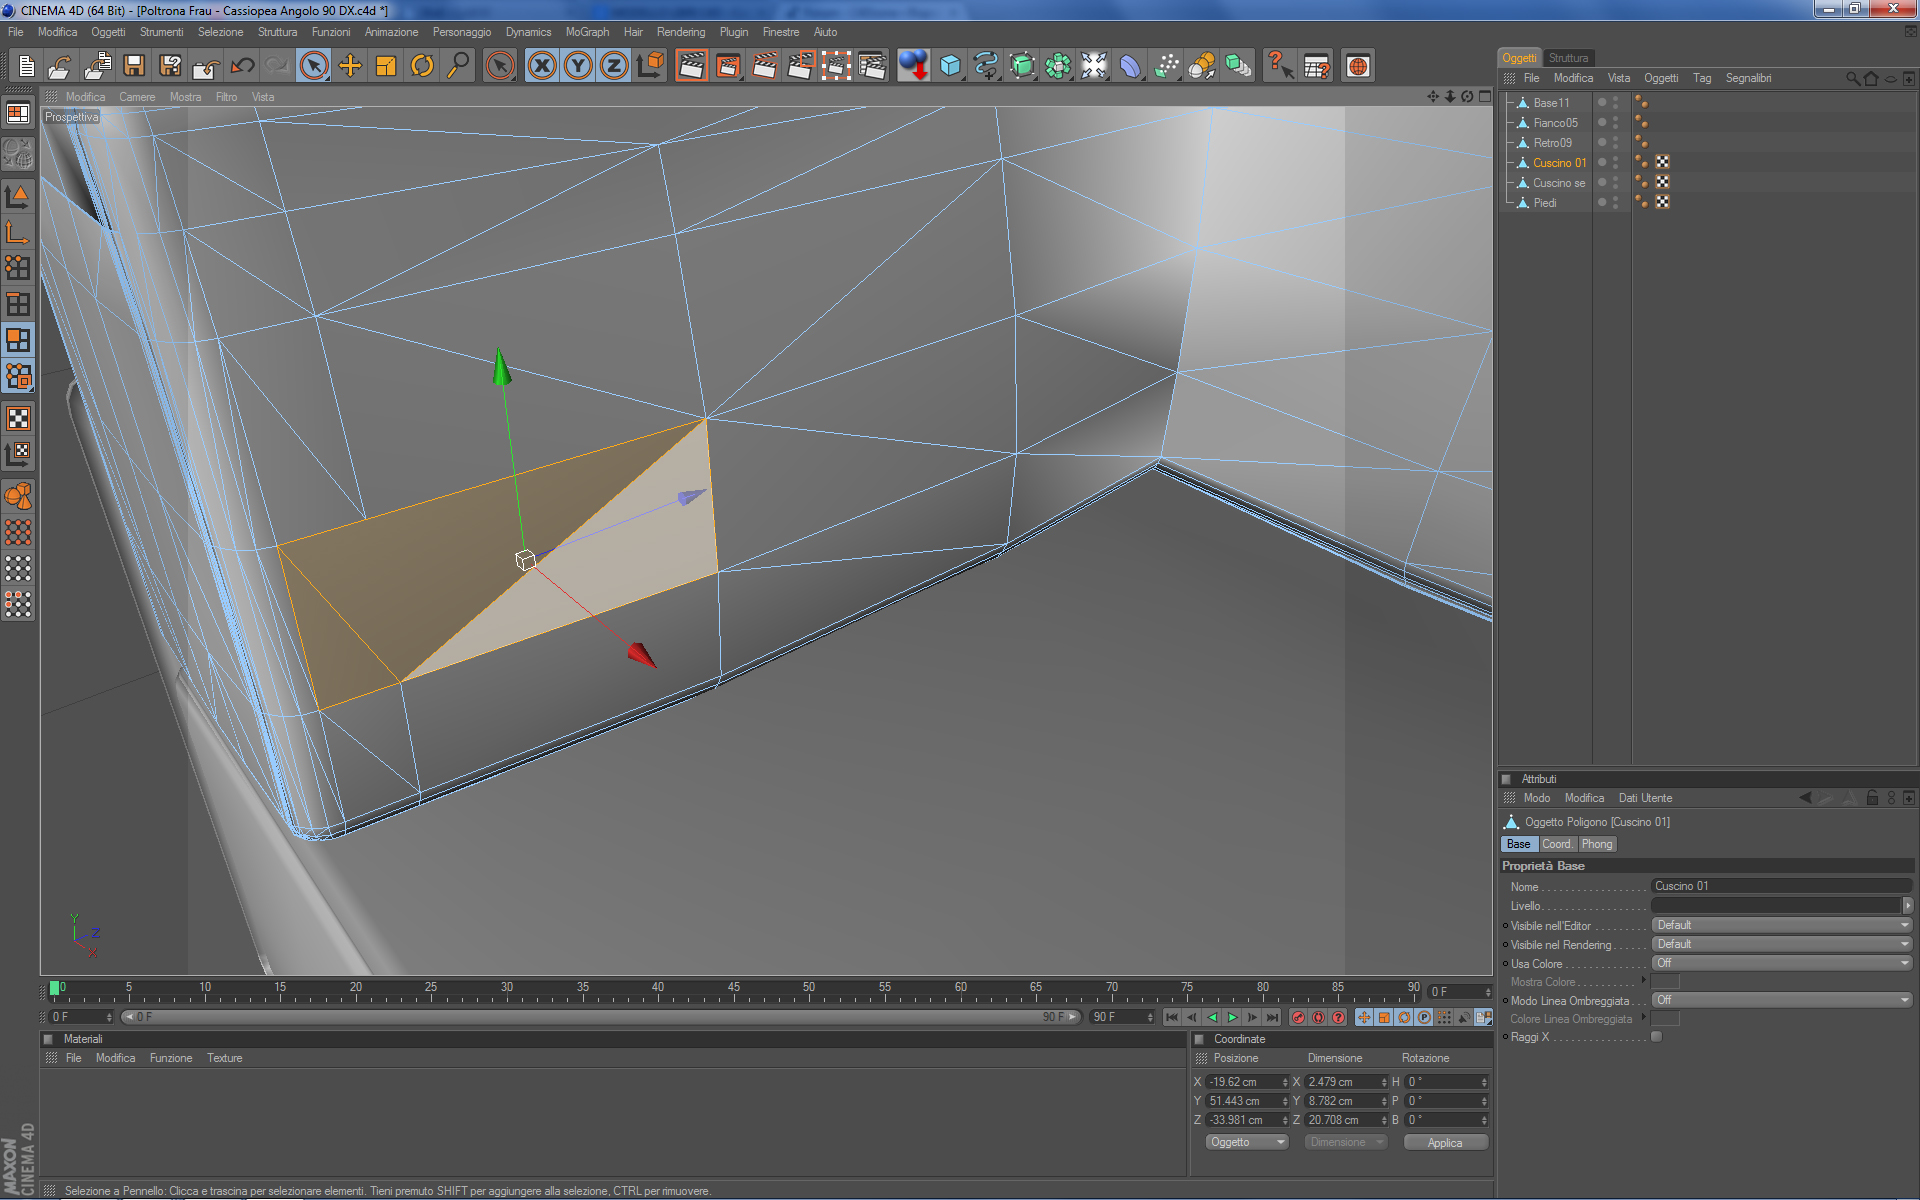Click the Applica button
The image size is (1920, 1200).
(1444, 1142)
